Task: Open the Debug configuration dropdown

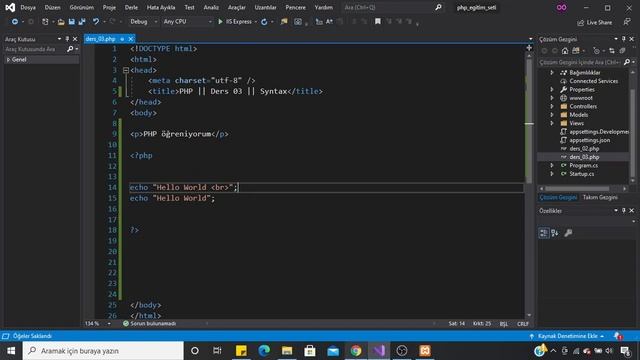Action: tap(143, 22)
